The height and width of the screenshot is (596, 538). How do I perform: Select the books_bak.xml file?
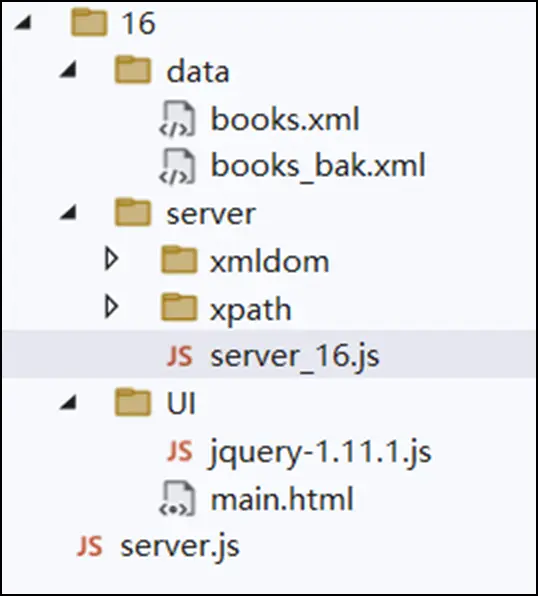point(318,166)
